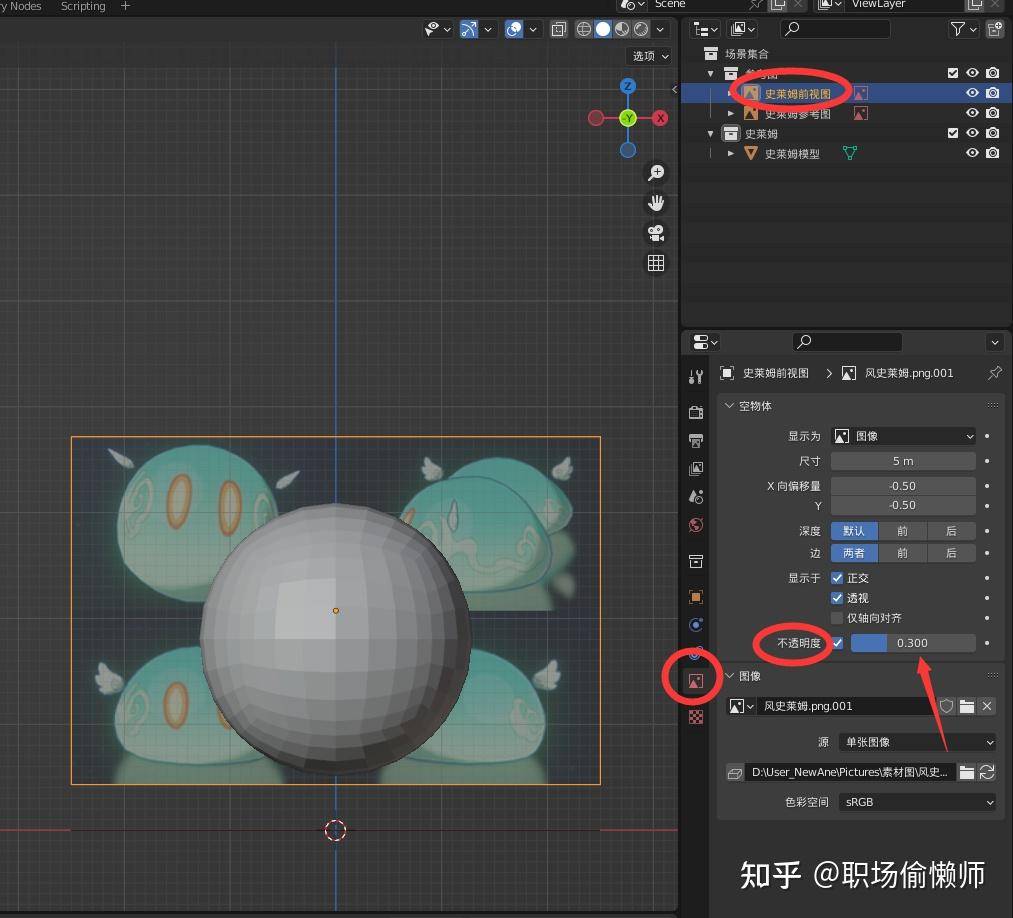Click the red X axis gizmo ball

tap(660, 118)
